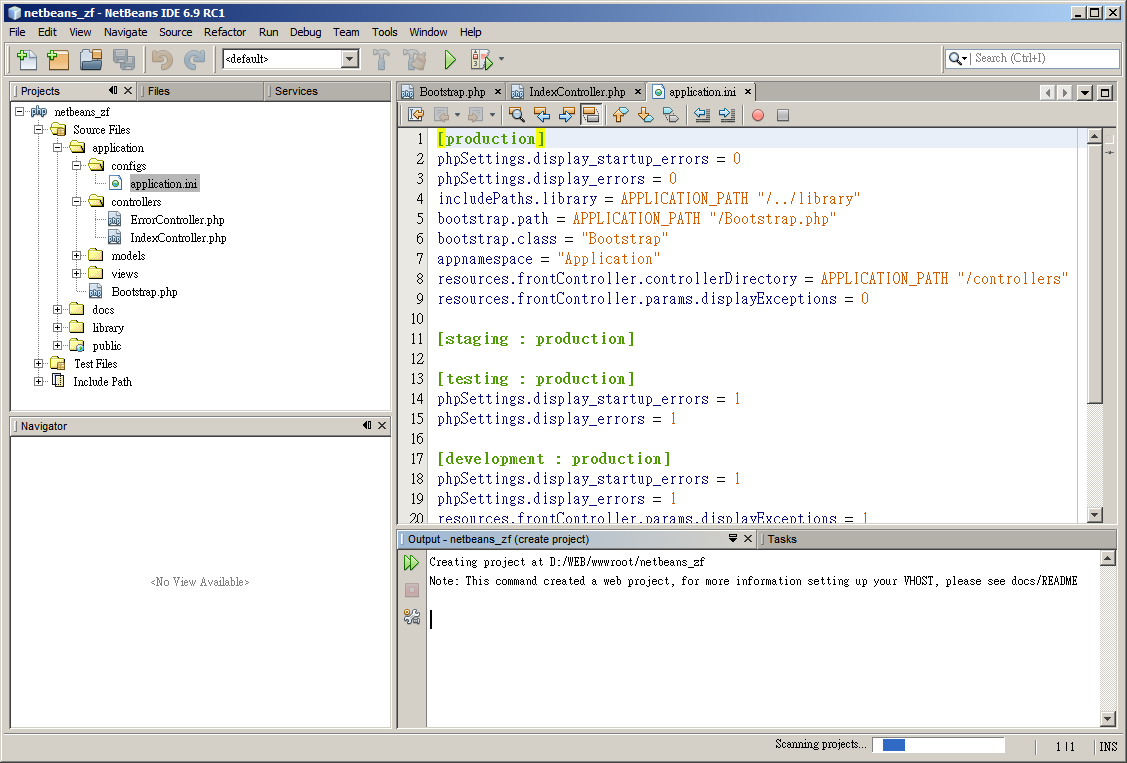Collapse the controllers folder

(x=77, y=201)
